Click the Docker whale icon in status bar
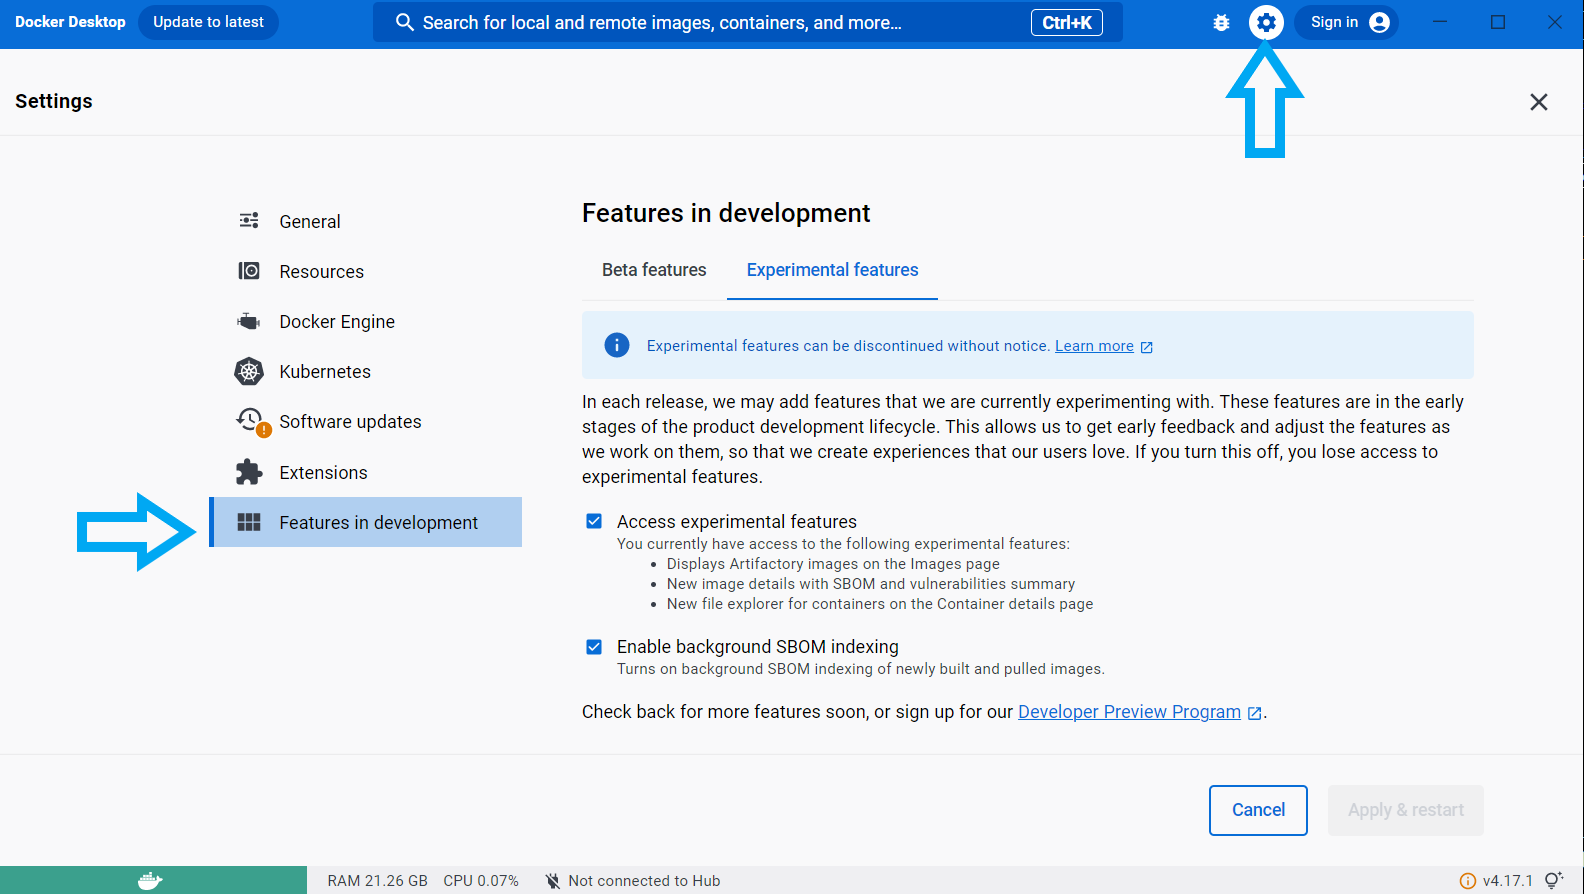1584x894 pixels. (x=150, y=880)
